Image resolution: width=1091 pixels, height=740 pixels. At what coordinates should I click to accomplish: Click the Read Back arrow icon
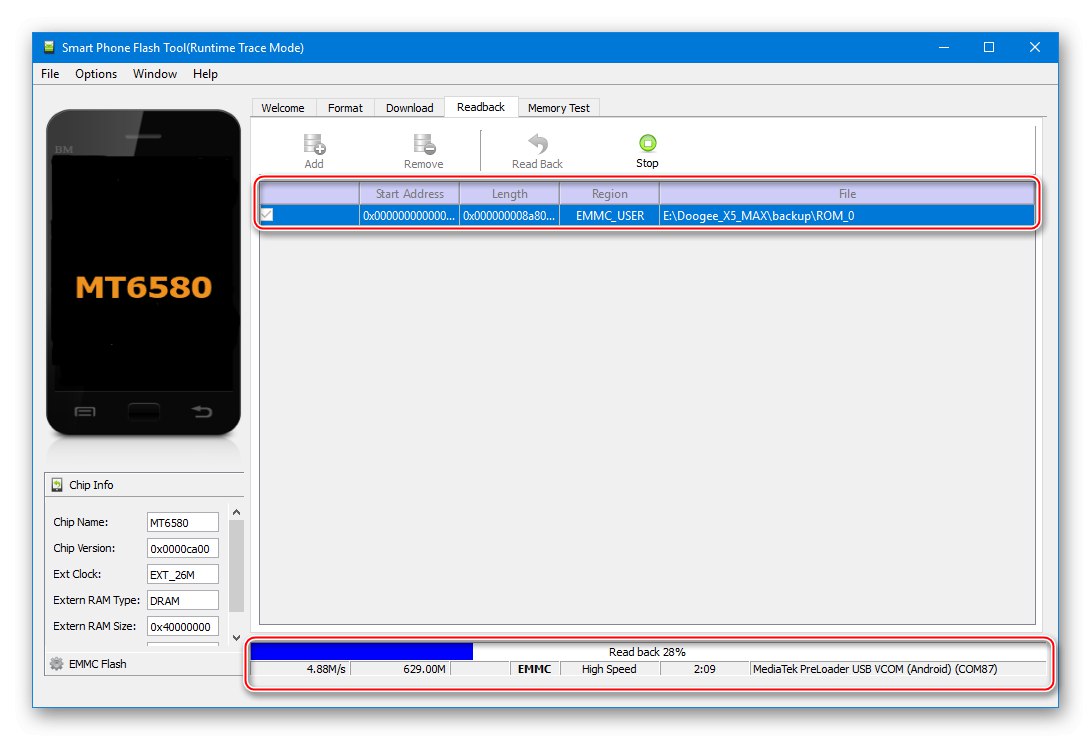[x=537, y=144]
